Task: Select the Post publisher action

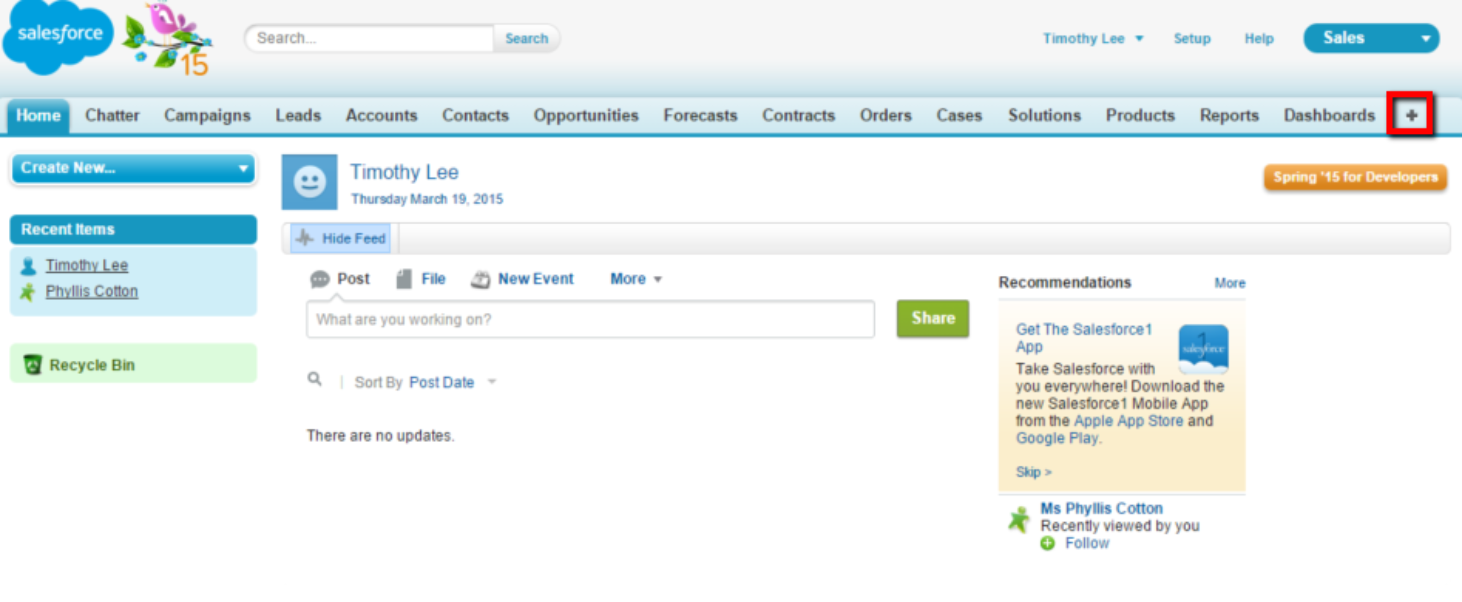Action: (353, 279)
